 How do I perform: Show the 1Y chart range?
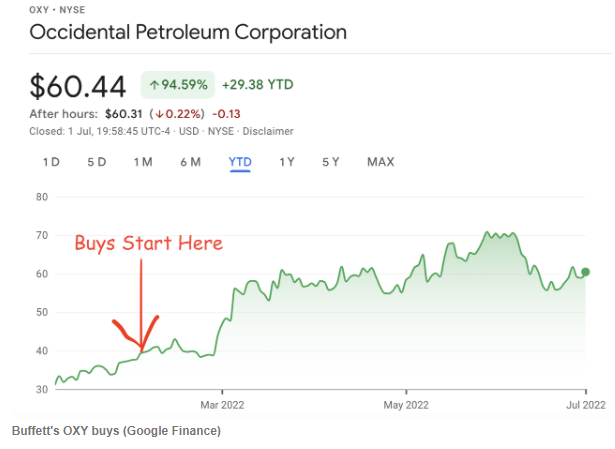click(287, 162)
